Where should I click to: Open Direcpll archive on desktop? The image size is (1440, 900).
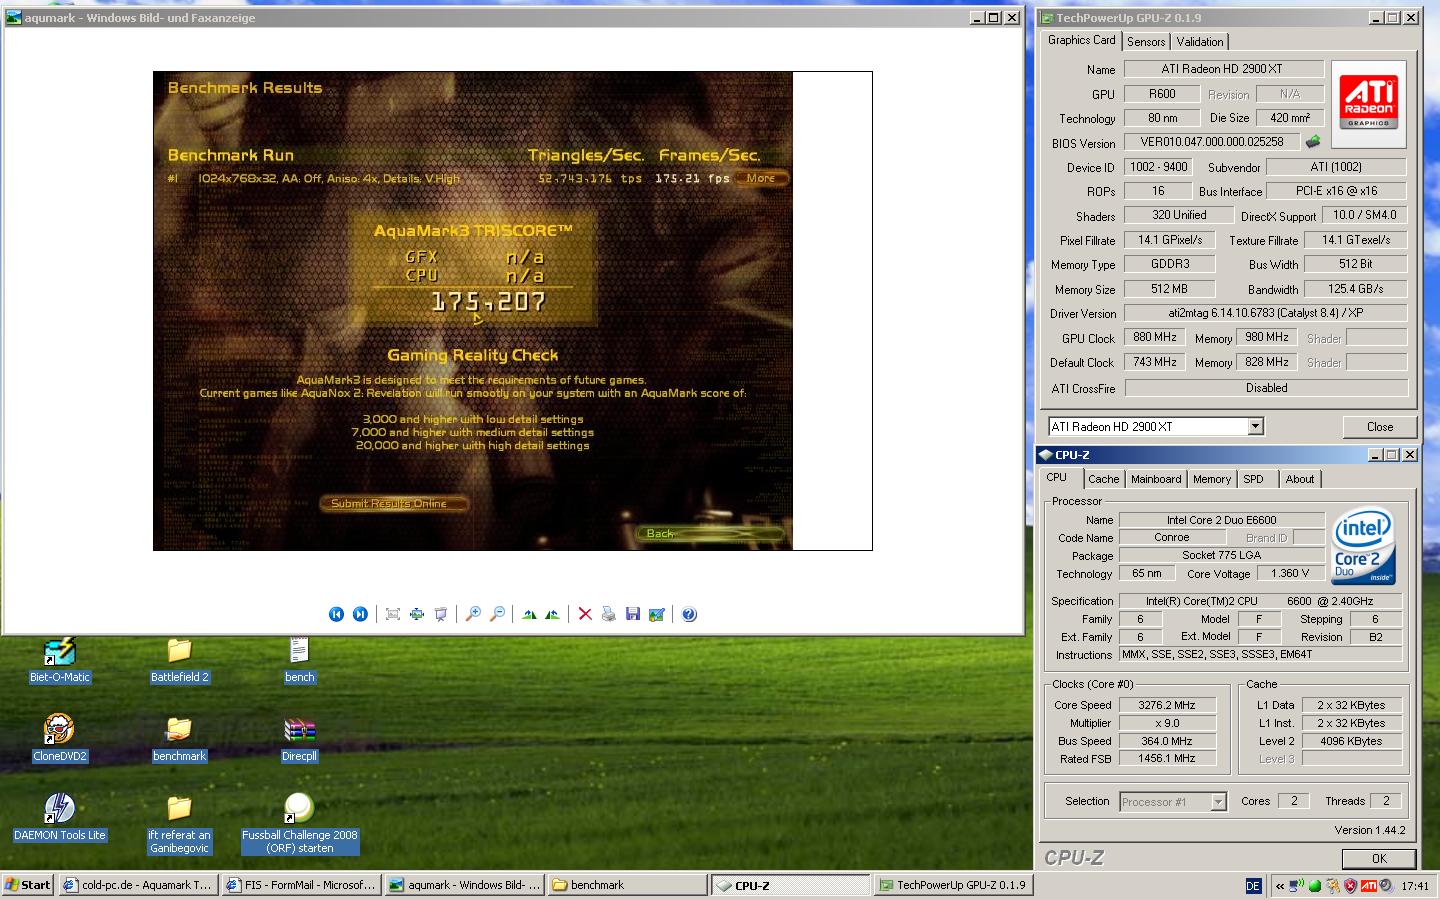pyautogui.click(x=299, y=739)
